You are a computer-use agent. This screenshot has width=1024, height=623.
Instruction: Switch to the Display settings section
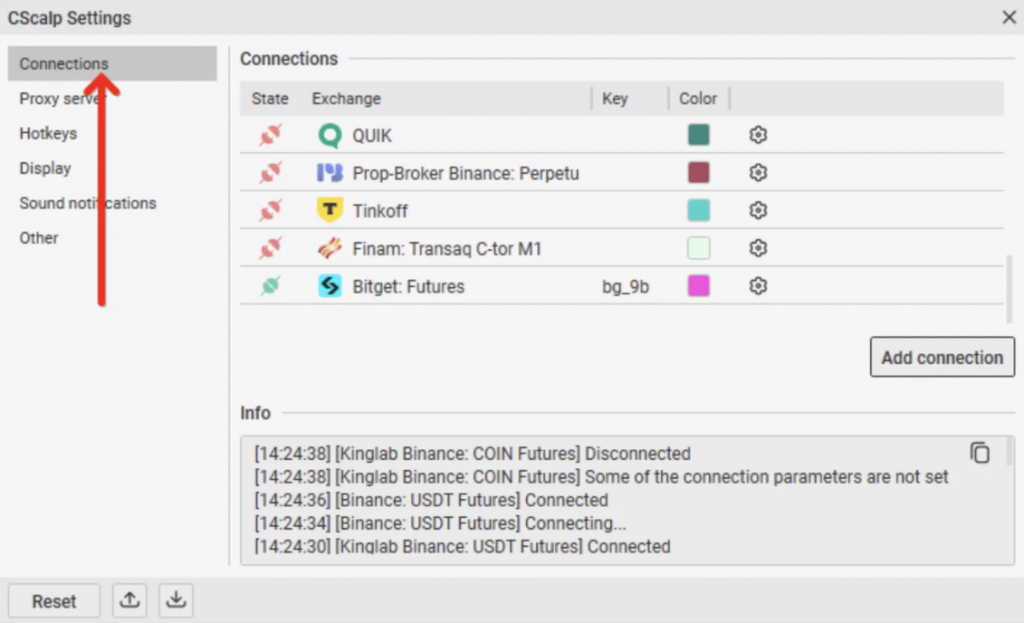[x=45, y=168]
